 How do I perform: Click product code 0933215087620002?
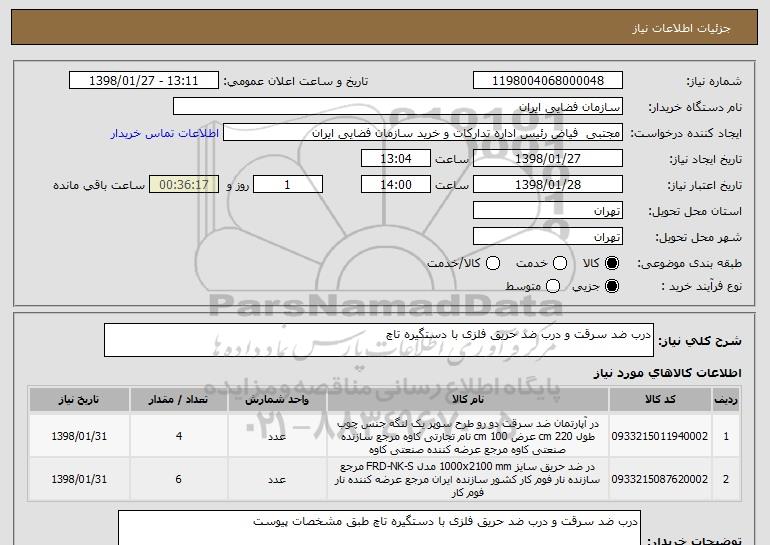coord(660,479)
